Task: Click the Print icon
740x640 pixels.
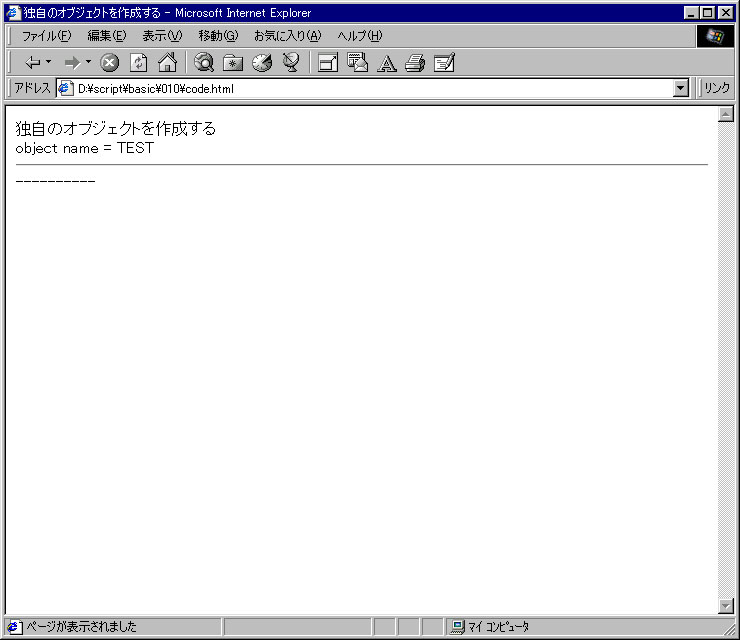Action: tap(415, 63)
